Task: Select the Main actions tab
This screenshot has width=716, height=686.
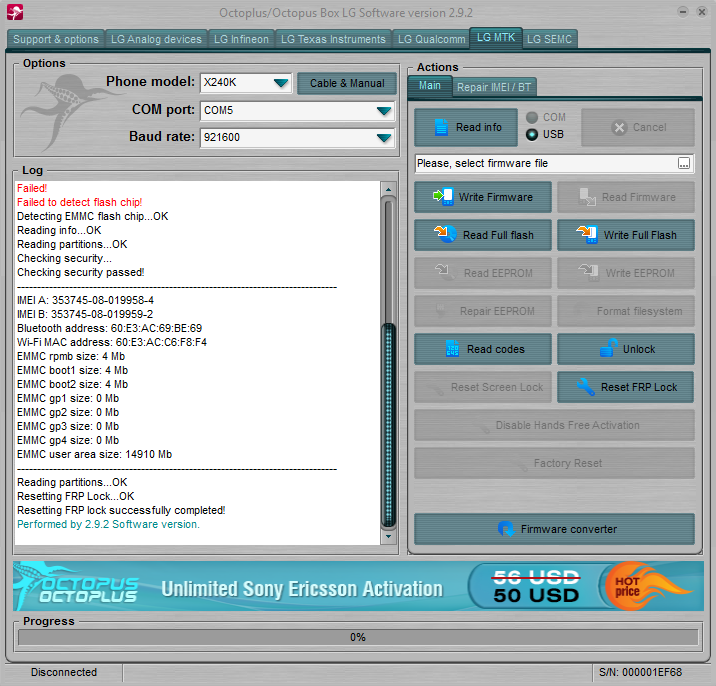Action: click(x=430, y=86)
